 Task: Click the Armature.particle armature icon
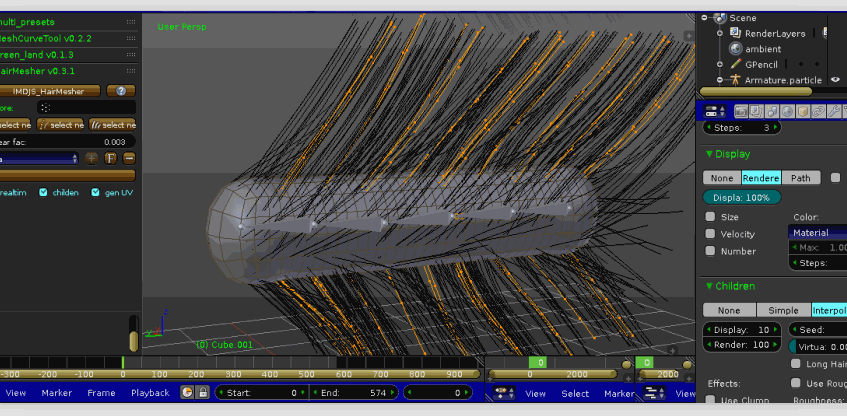point(735,80)
